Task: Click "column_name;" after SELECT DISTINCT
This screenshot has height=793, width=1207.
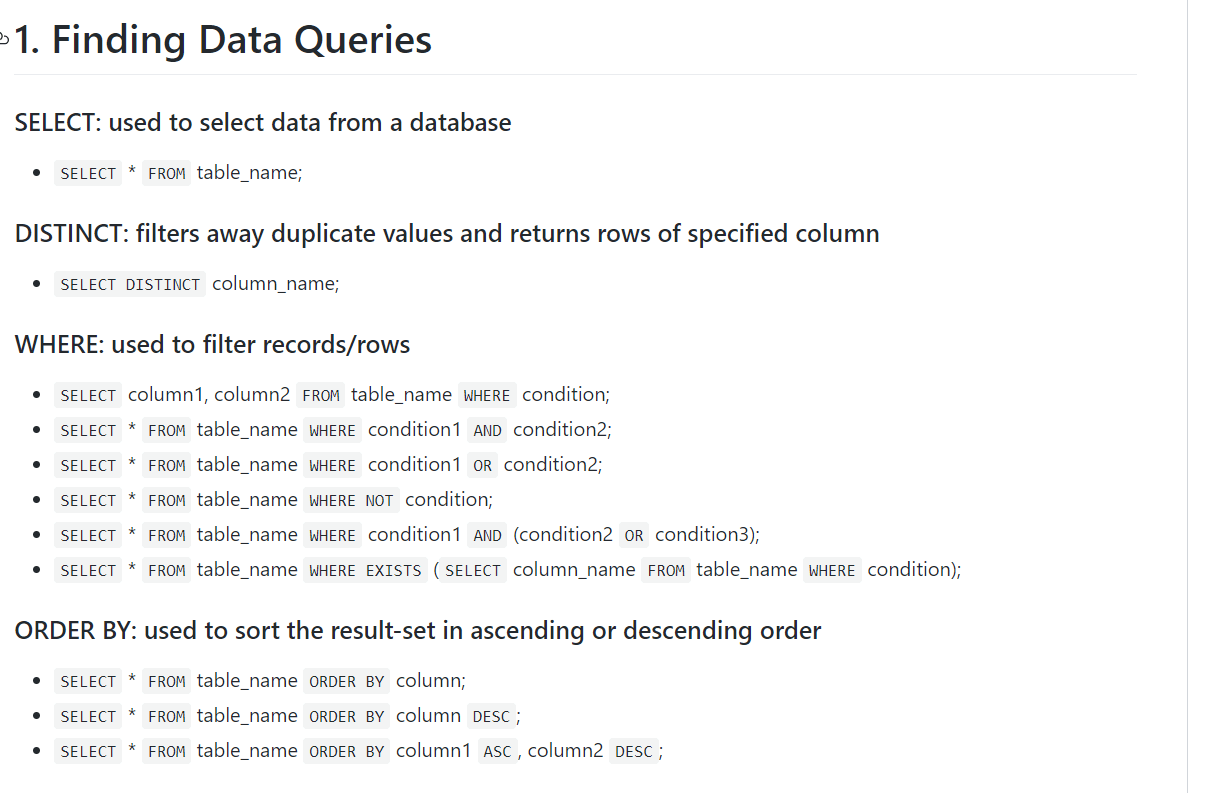Action: [276, 284]
